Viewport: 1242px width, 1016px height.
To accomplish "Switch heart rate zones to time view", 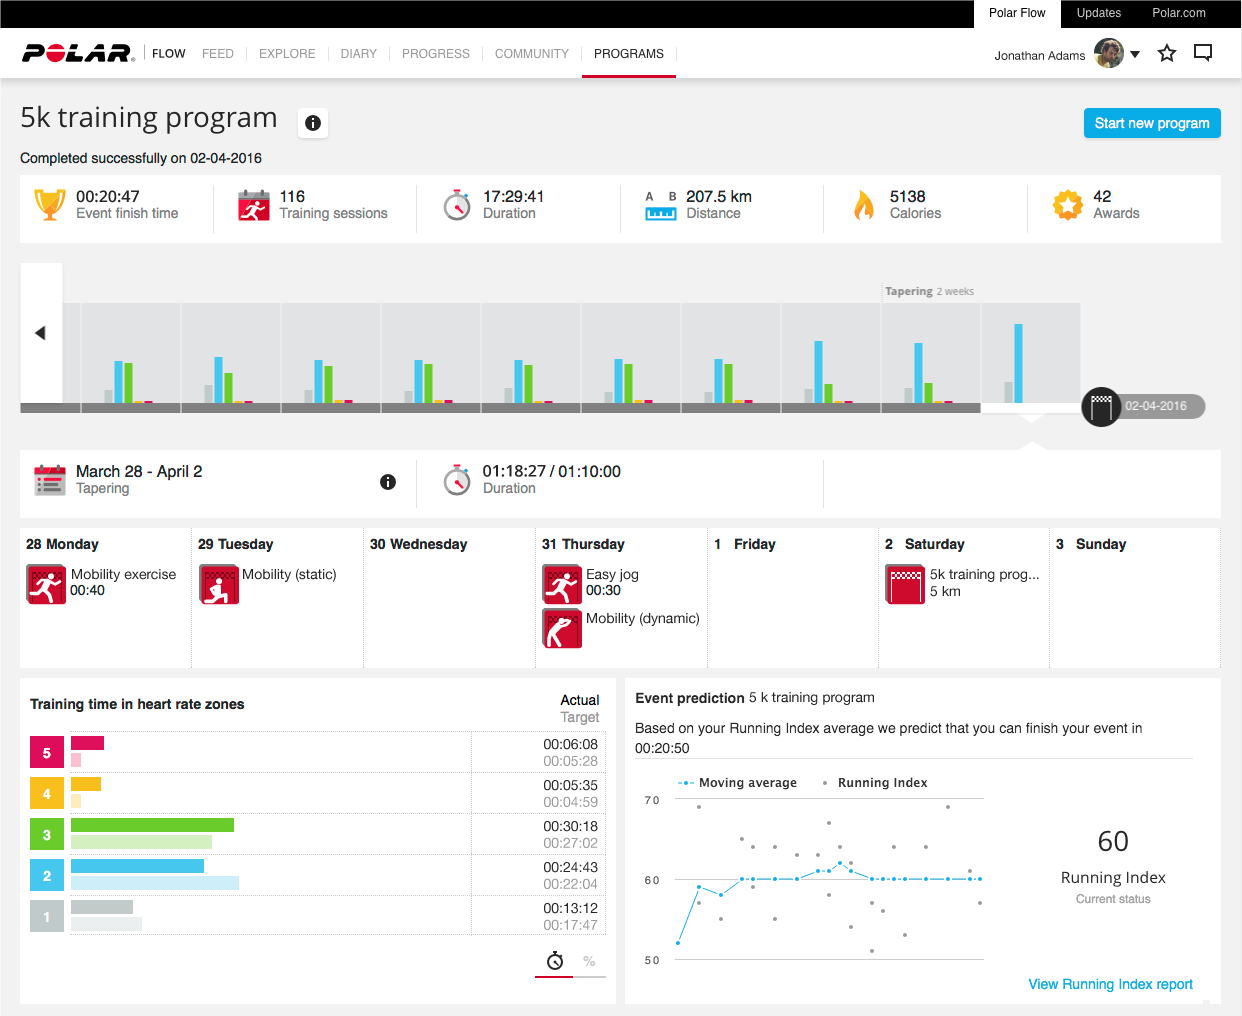I will pyautogui.click(x=555, y=962).
